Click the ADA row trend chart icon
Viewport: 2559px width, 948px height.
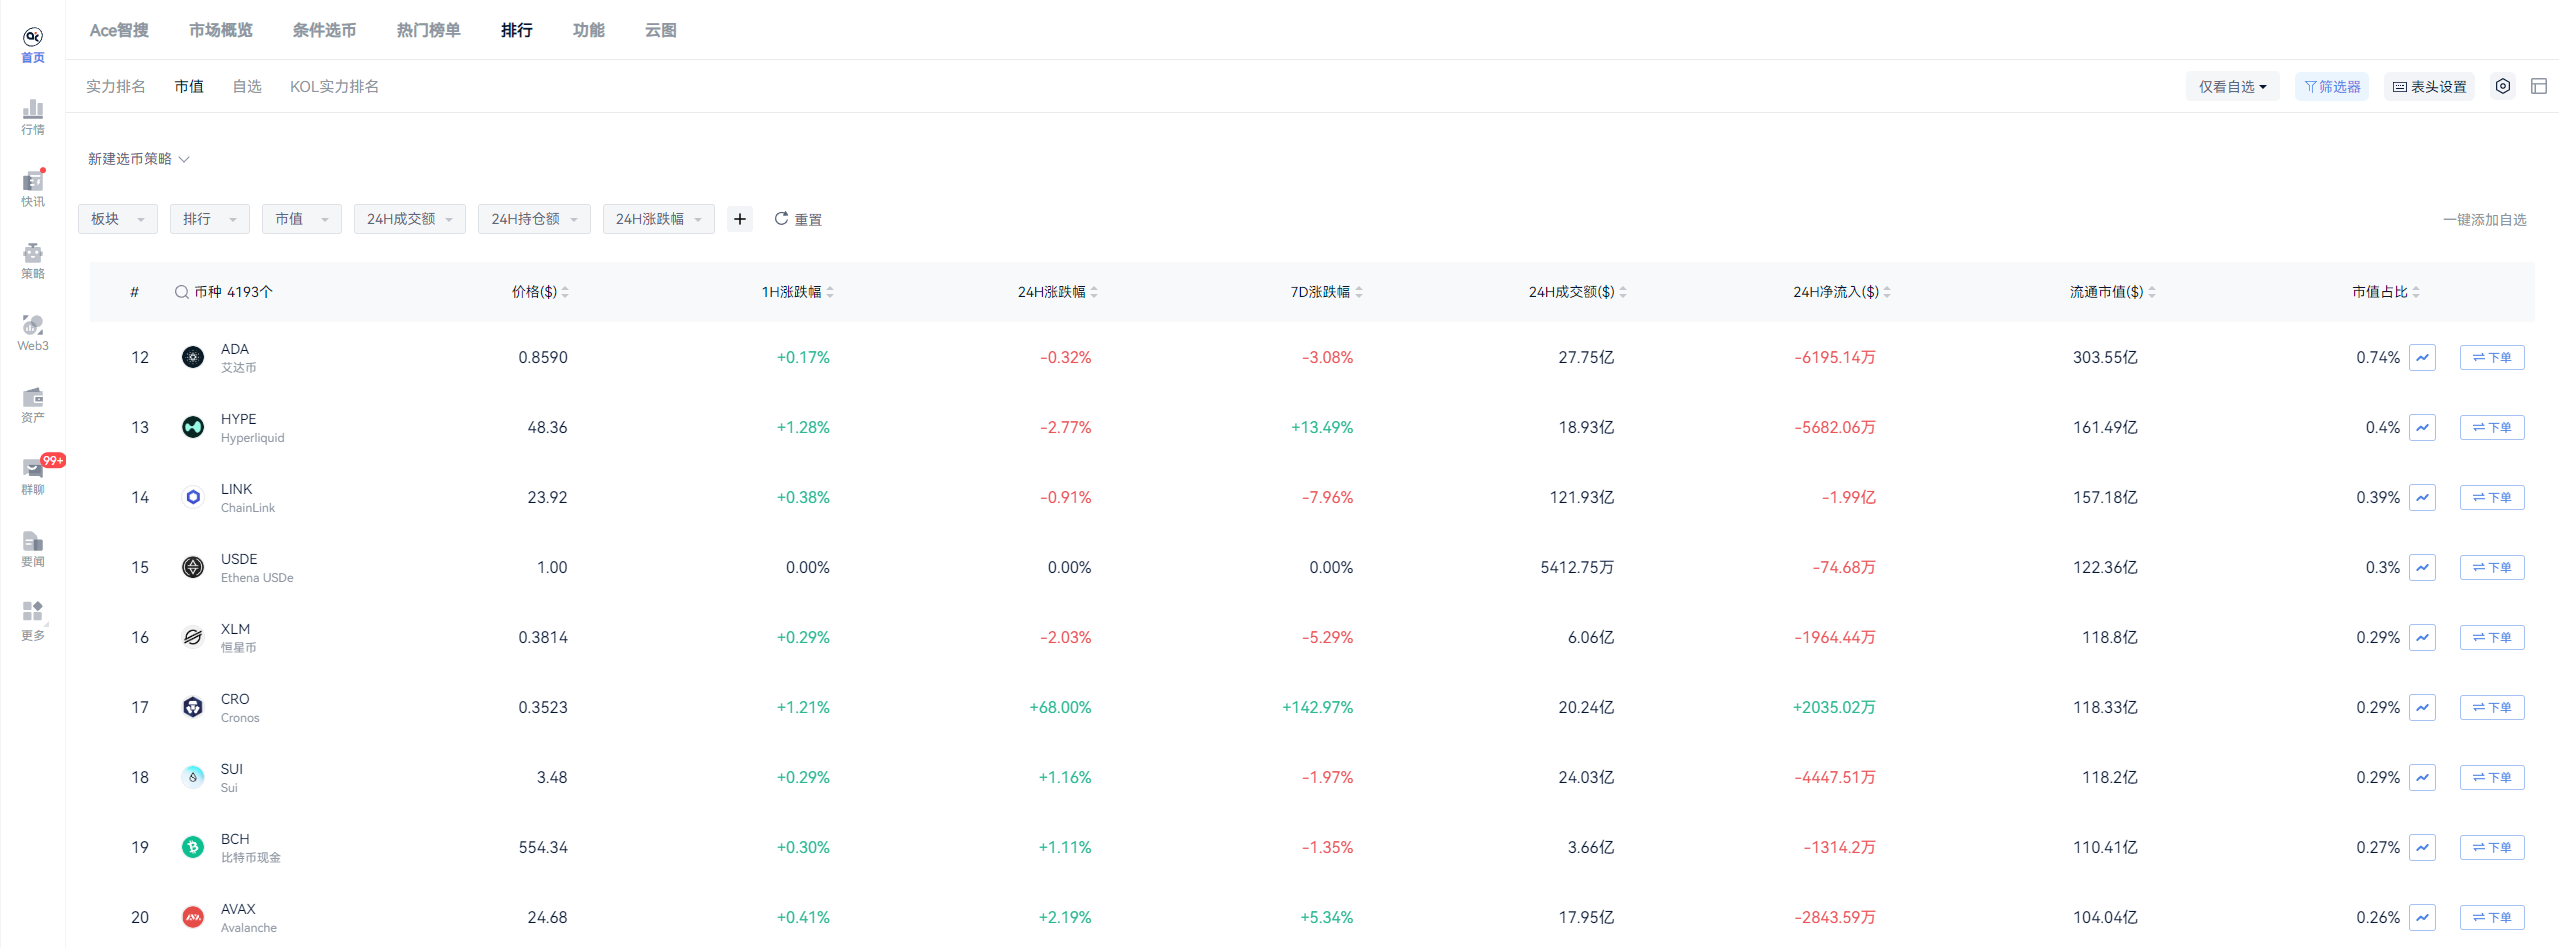tap(2422, 357)
